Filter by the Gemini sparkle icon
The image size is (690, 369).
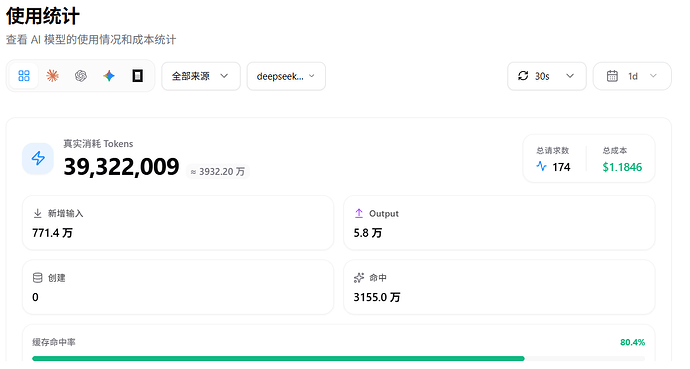(109, 76)
